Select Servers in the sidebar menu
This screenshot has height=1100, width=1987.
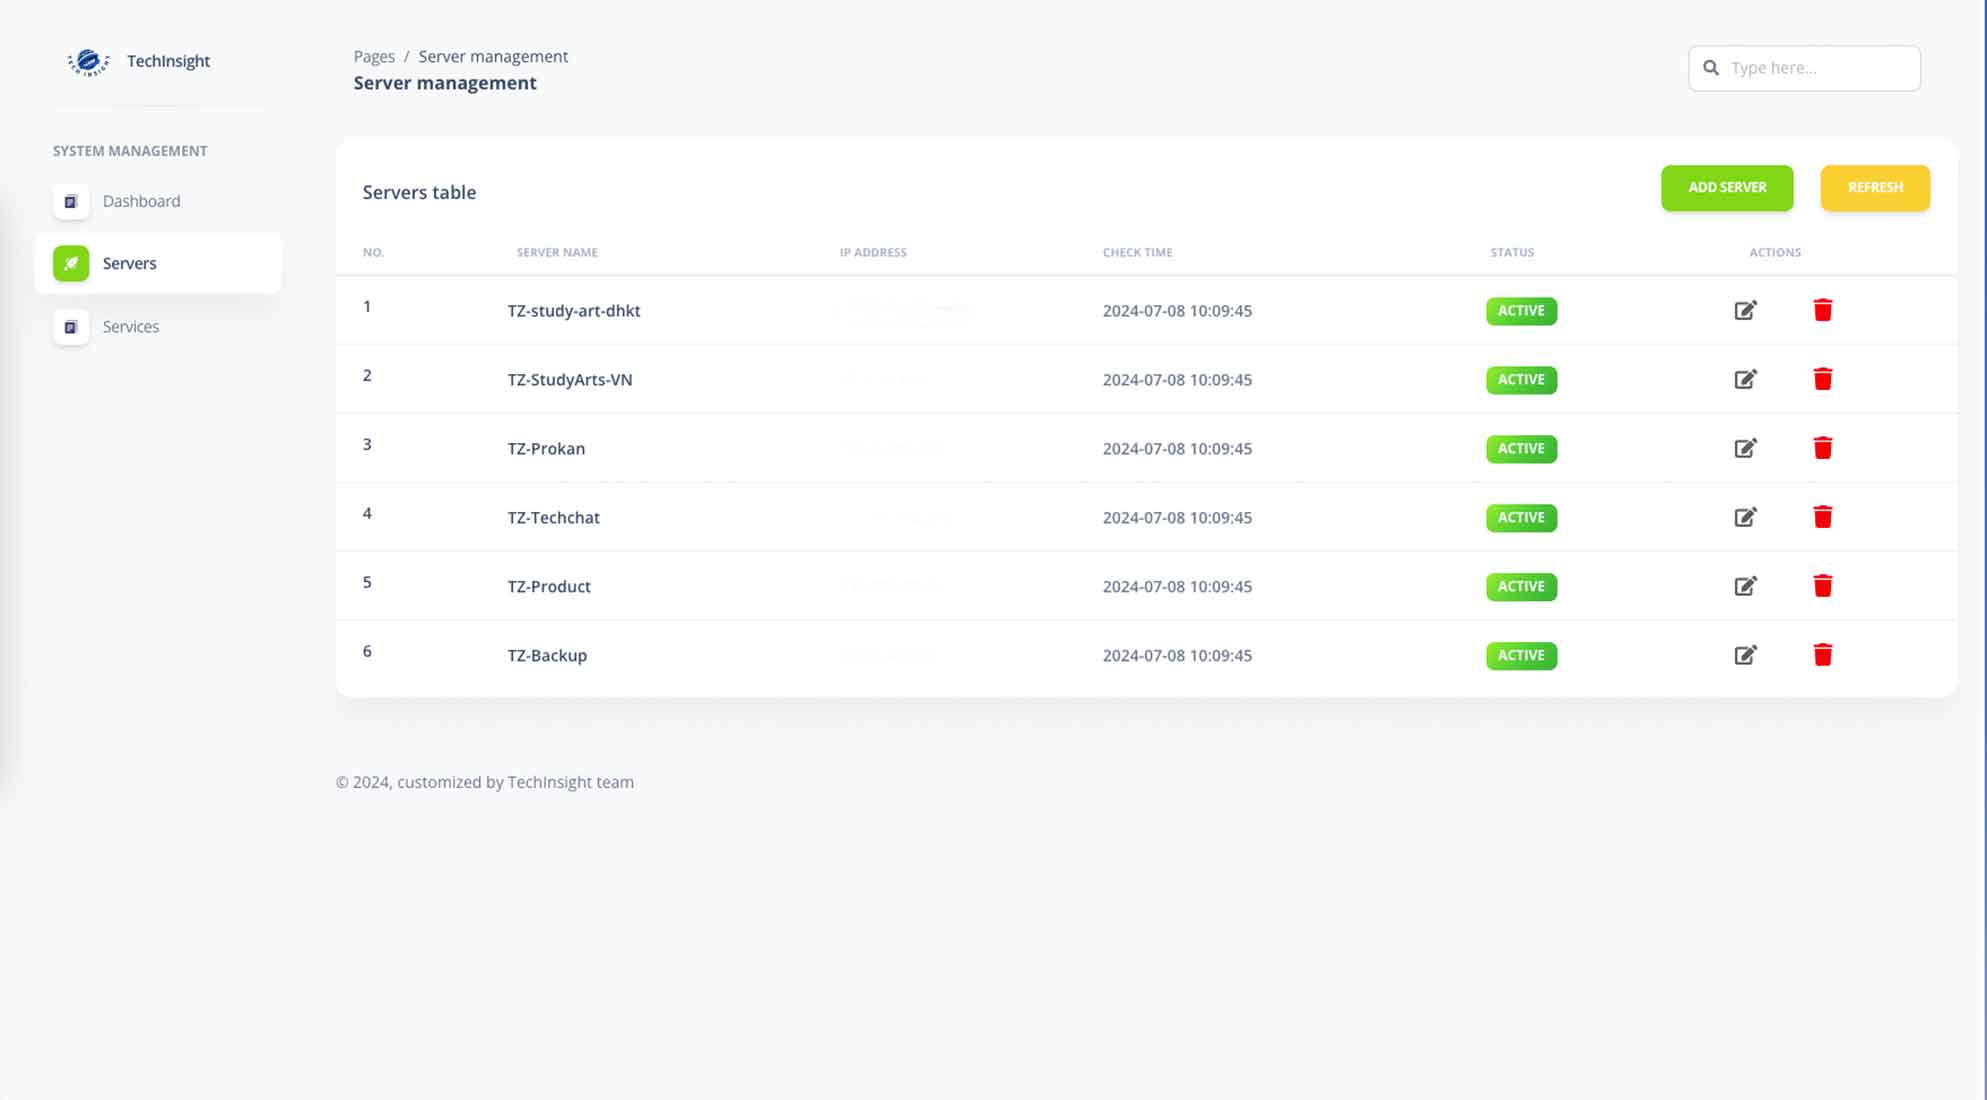coord(158,264)
